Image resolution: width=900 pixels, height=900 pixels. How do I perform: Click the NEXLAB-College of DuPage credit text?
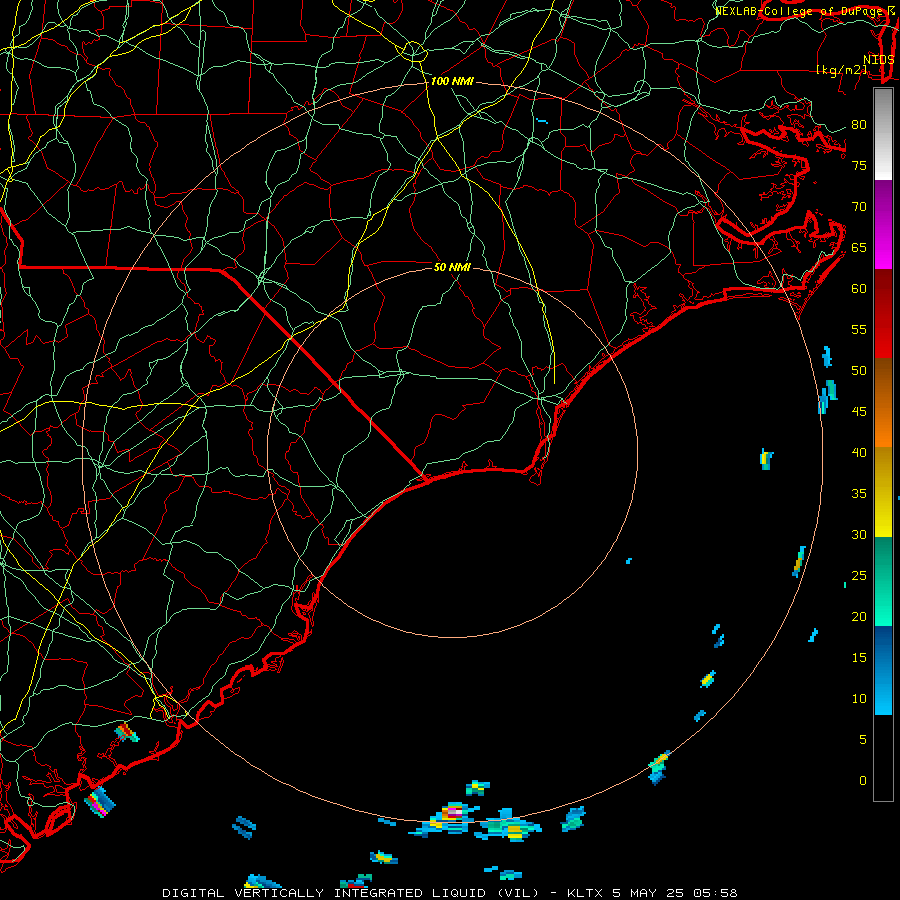coord(805,11)
